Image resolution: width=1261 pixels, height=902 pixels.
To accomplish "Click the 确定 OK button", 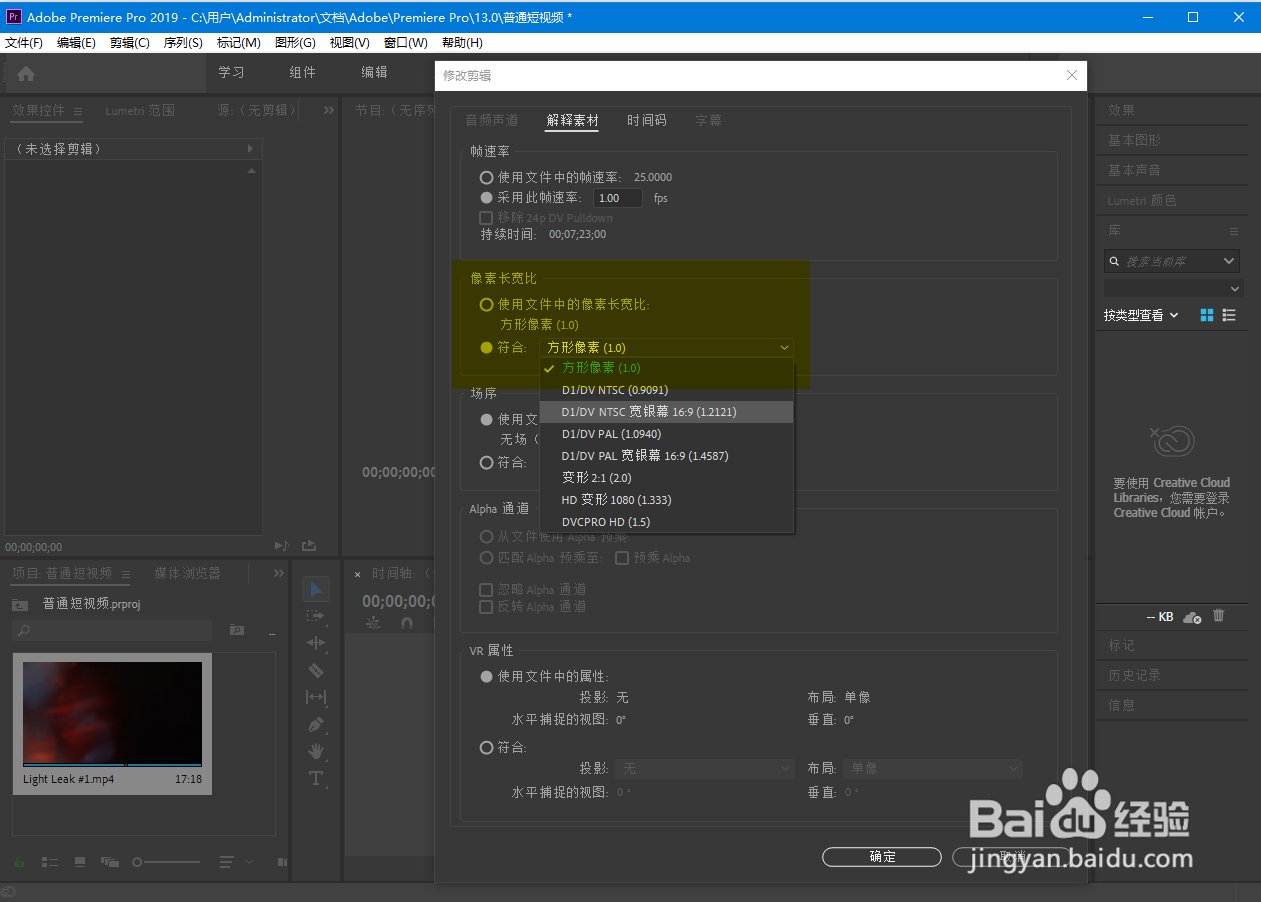I will pyautogui.click(x=882, y=857).
